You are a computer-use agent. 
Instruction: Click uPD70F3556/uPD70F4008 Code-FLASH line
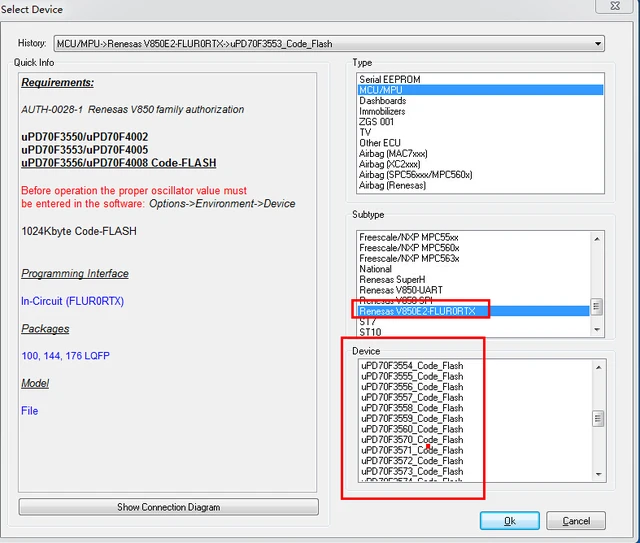(119, 163)
